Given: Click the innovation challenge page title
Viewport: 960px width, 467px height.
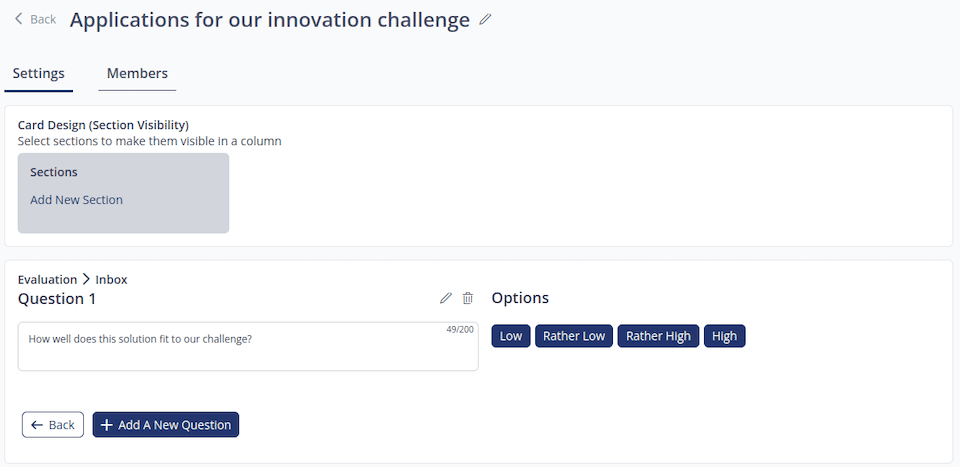Looking at the screenshot, I should [x=269, y=20].
